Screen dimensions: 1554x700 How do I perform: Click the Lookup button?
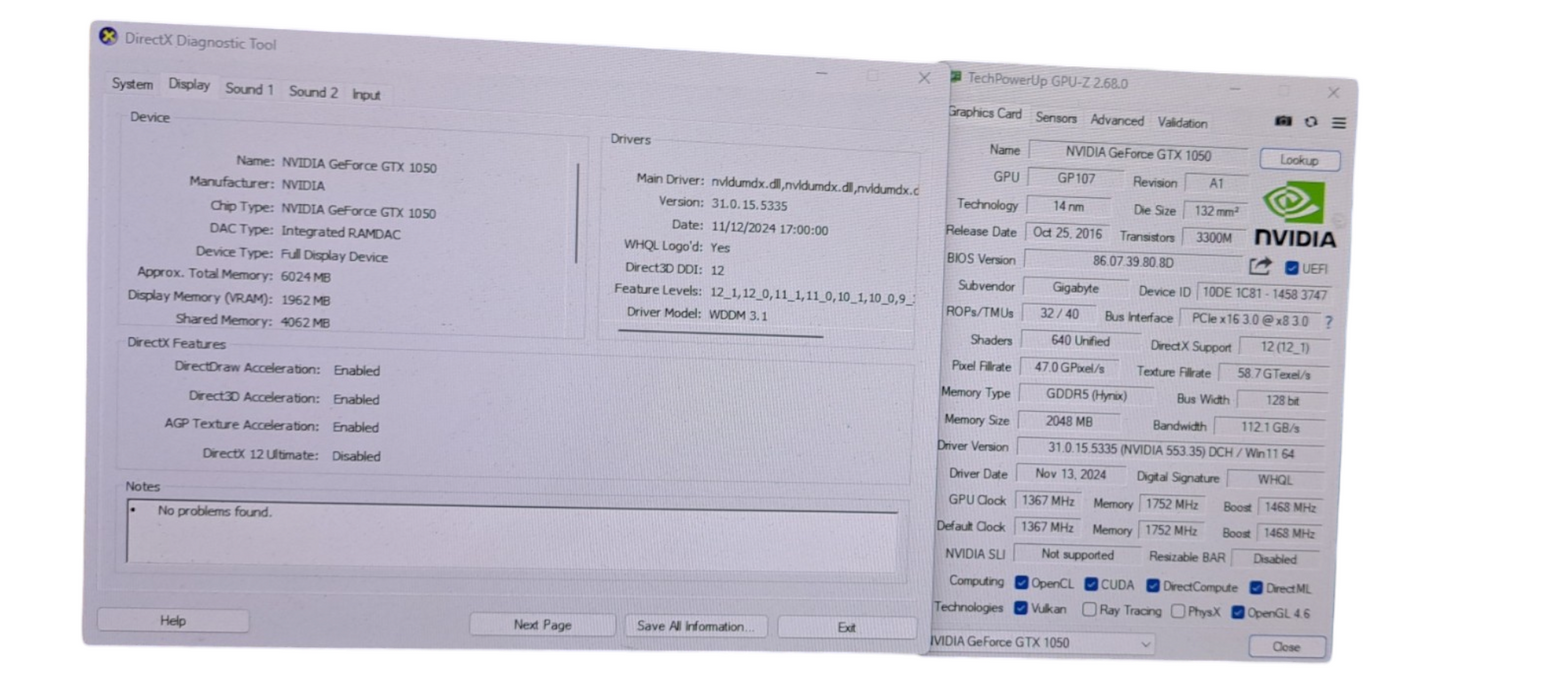(x=1299, y=160)
